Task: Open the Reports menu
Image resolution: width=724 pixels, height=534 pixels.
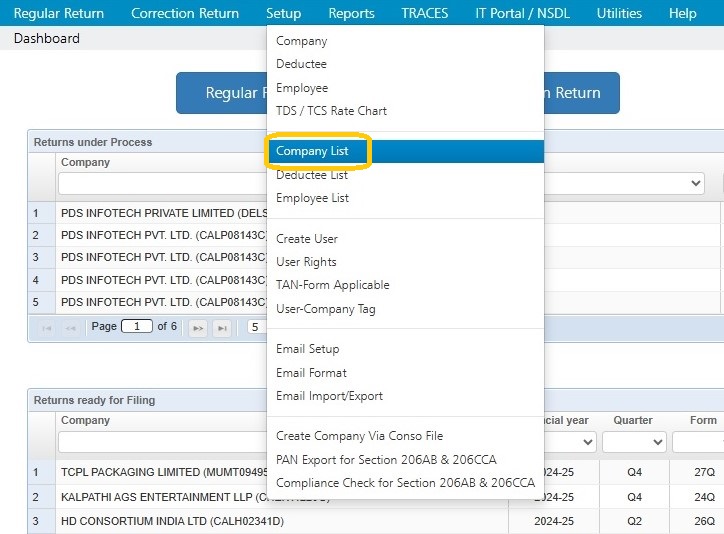Action: pyautogui.click(x=351, y=13)
